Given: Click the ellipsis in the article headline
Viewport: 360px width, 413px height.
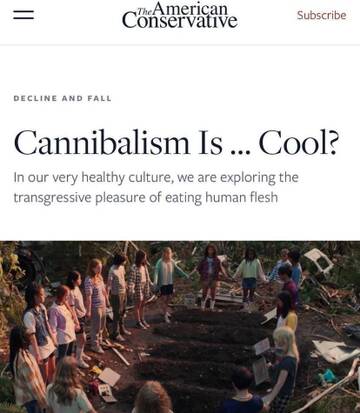Looking at the screenshot, I should pyautogui.click(x=240, y=153).
